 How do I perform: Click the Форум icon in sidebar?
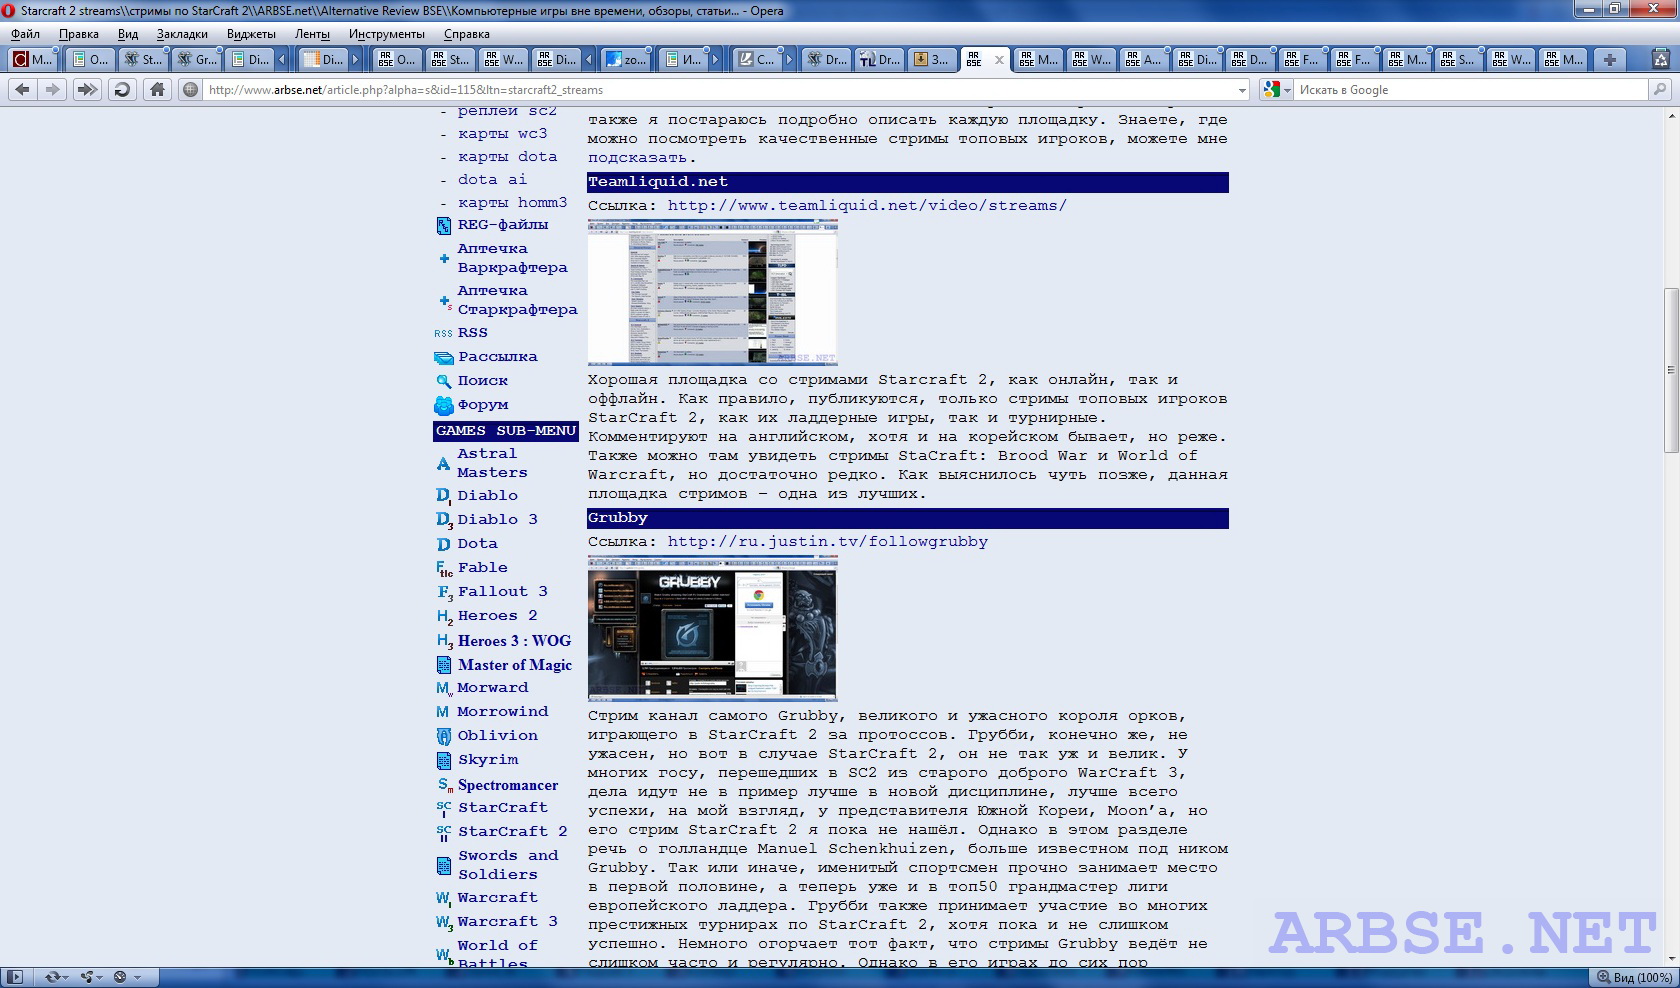[x=444, y=405]
